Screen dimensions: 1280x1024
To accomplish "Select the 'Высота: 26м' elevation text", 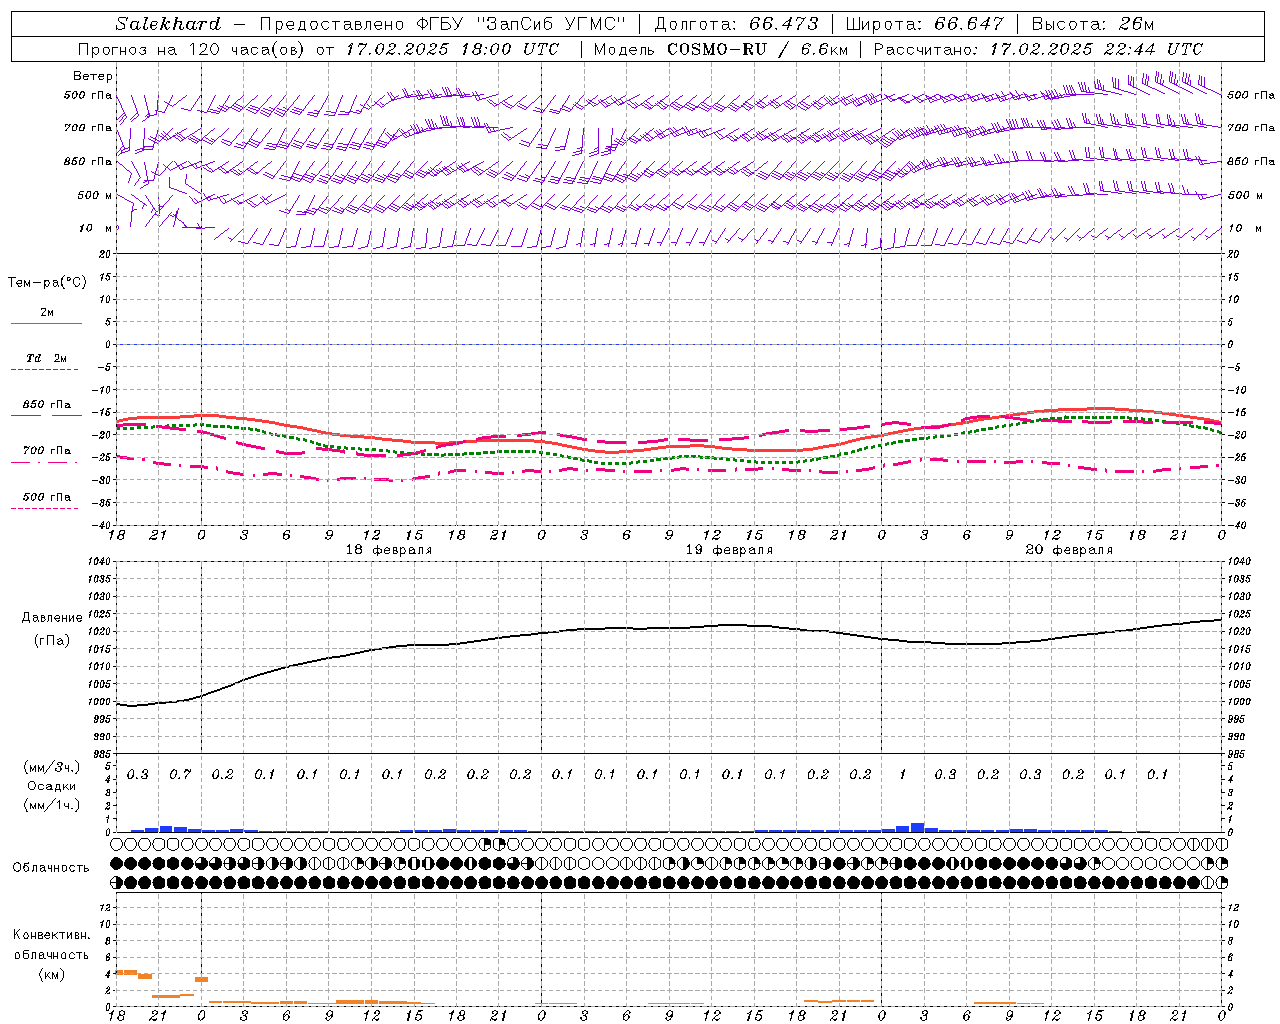I will [x=1094, y=24].
